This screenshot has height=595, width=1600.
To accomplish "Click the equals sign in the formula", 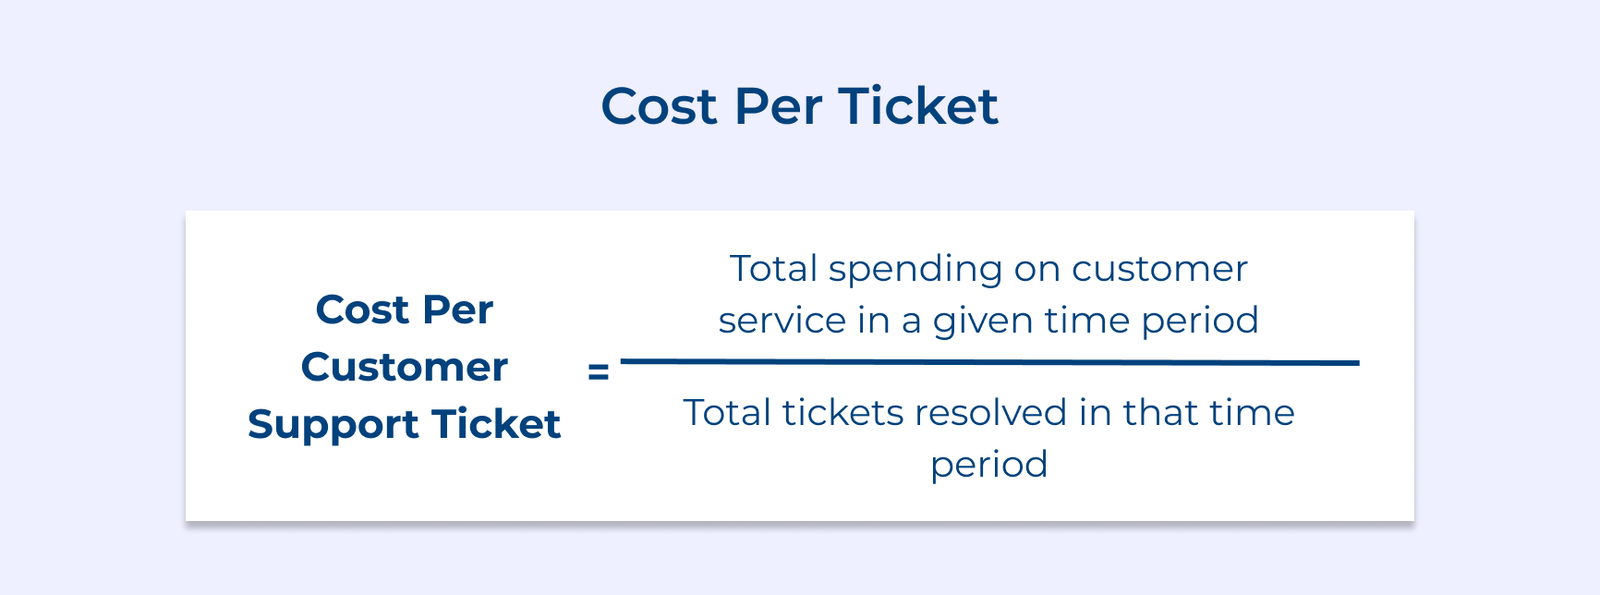I will point(598,372).
